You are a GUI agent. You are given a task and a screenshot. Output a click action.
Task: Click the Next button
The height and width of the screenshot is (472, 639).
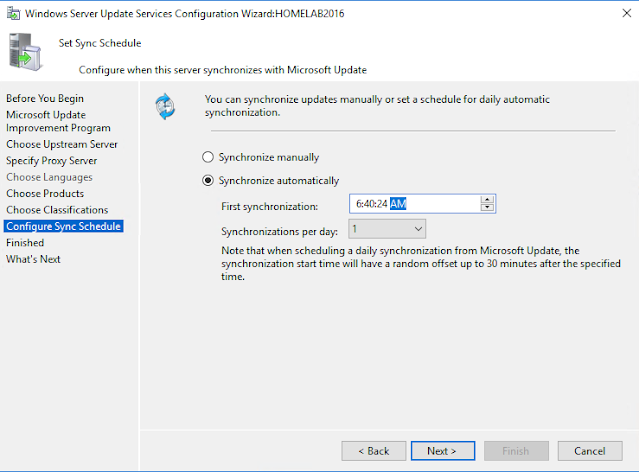[x=443, y=451]
